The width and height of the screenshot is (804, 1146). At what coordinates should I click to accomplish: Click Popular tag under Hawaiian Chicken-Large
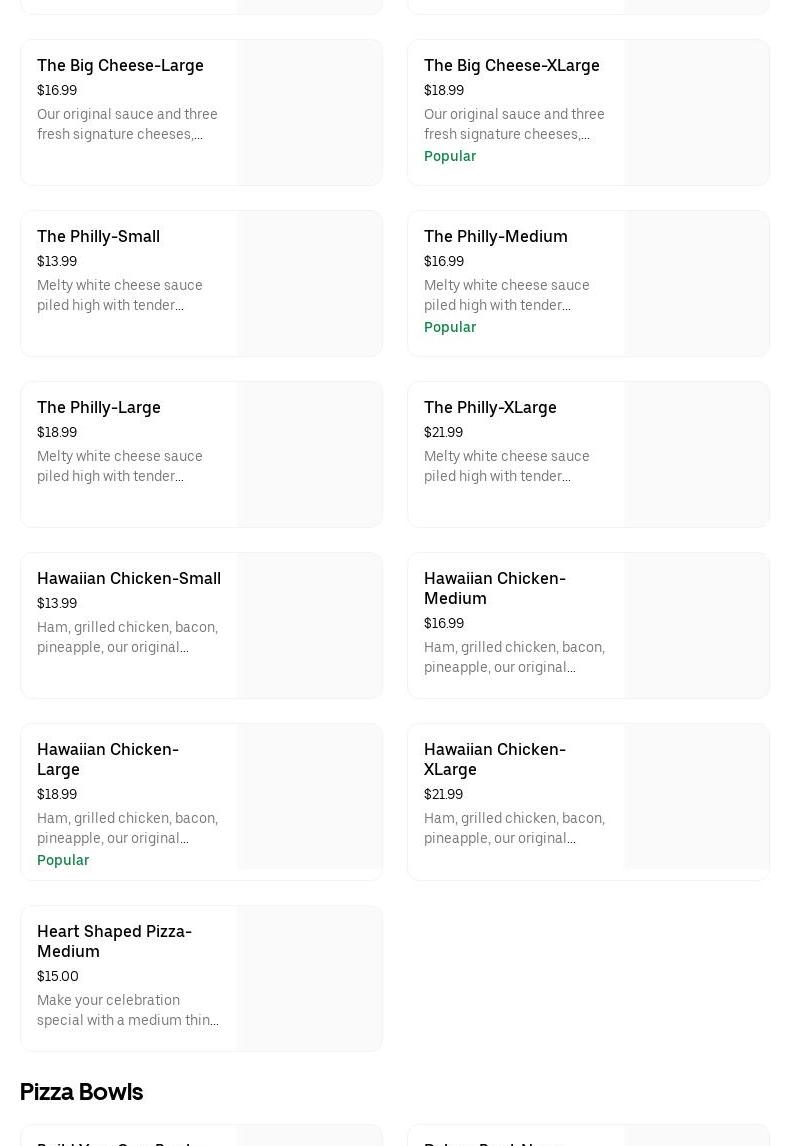[x=63, y=861]
